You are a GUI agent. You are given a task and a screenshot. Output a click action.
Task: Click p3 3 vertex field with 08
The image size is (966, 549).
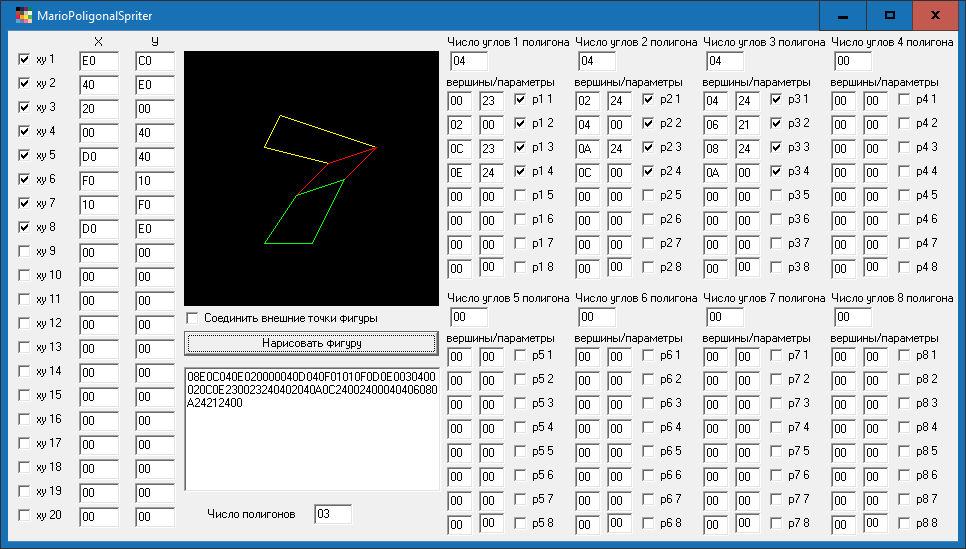coord(715,149)
